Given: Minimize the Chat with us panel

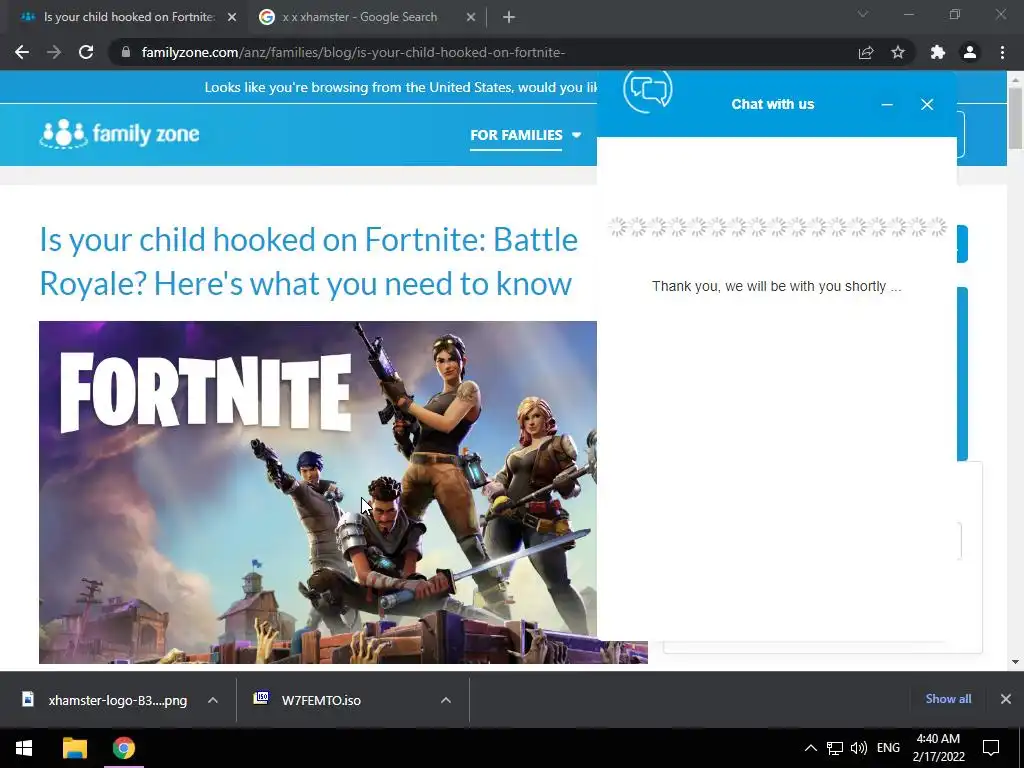Looking at the screenshot, I should (x=887, y=104).
